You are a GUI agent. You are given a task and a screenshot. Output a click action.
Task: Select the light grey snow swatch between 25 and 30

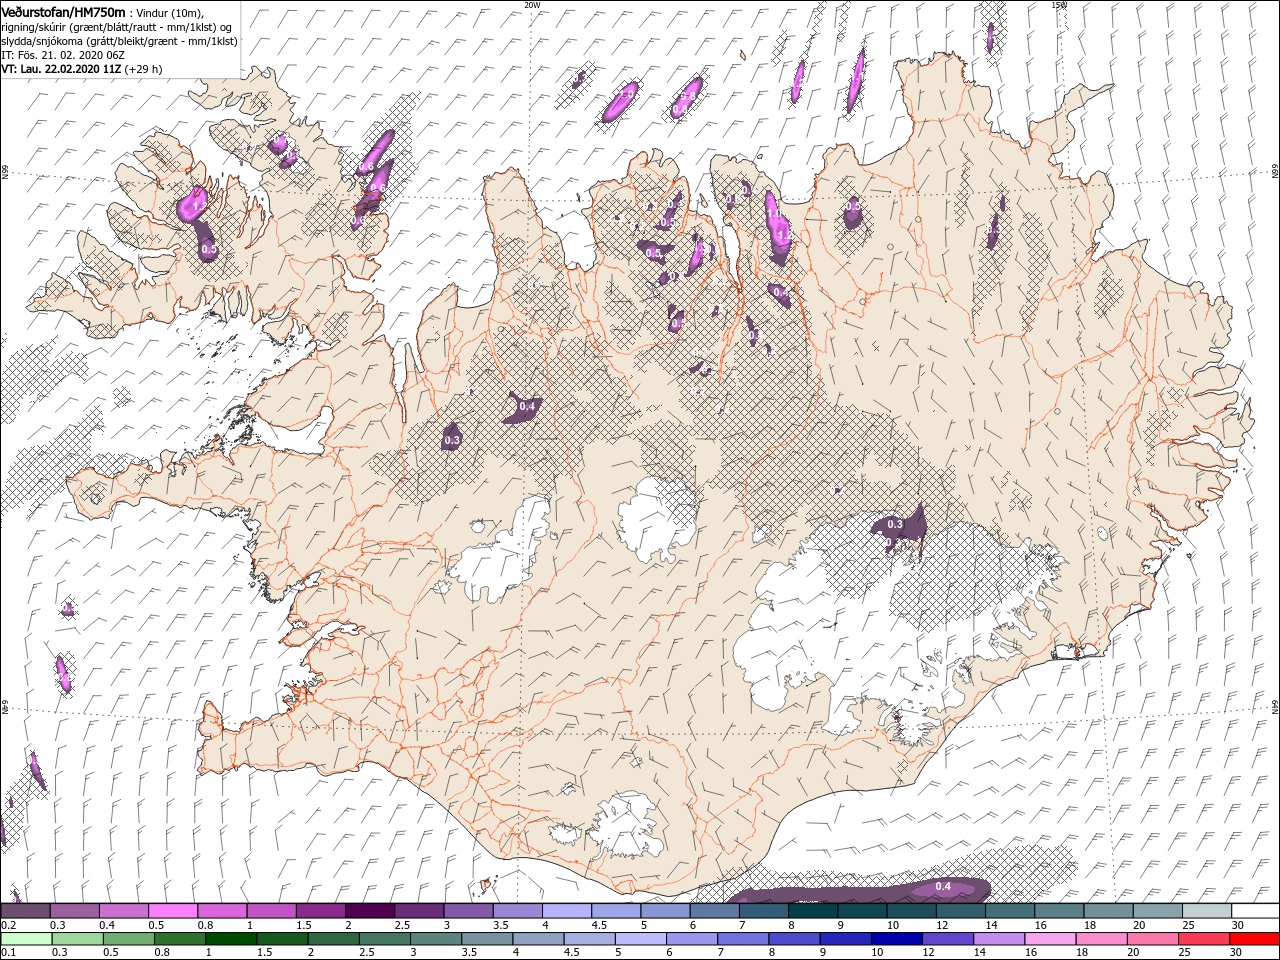pyautogui.click(x=1206, y=911)
